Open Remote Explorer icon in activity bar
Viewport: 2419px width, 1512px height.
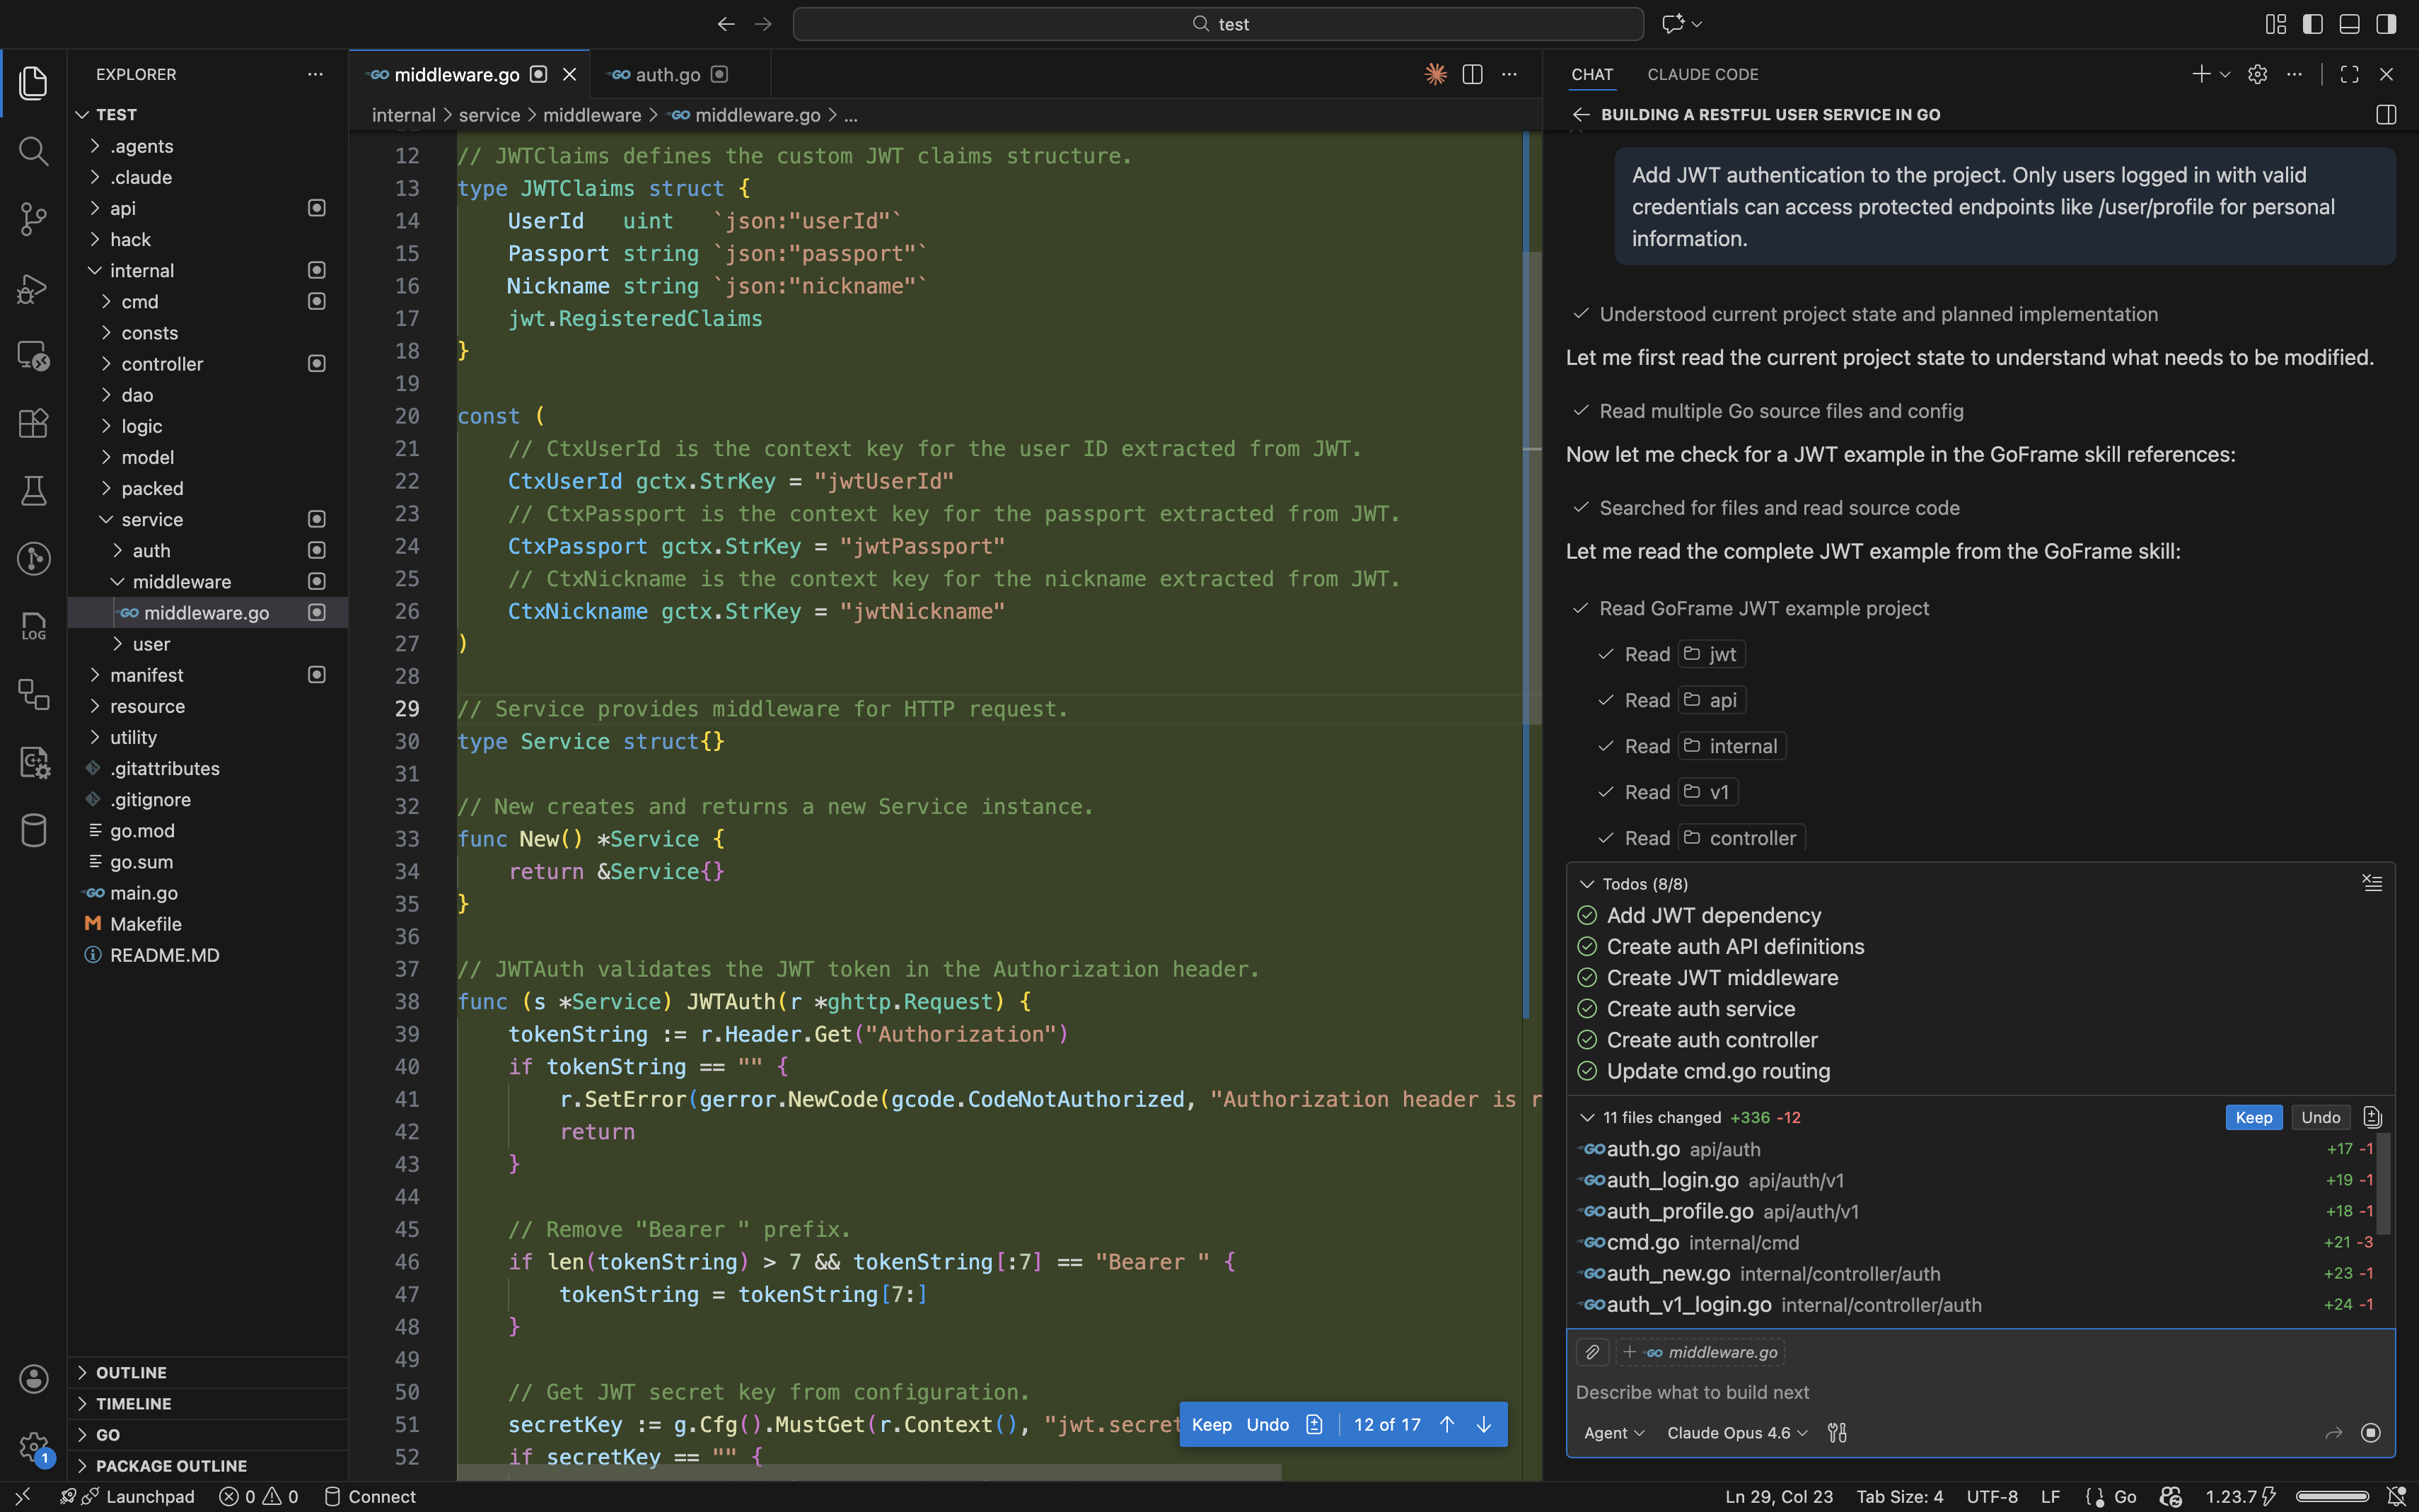(33, 356)
